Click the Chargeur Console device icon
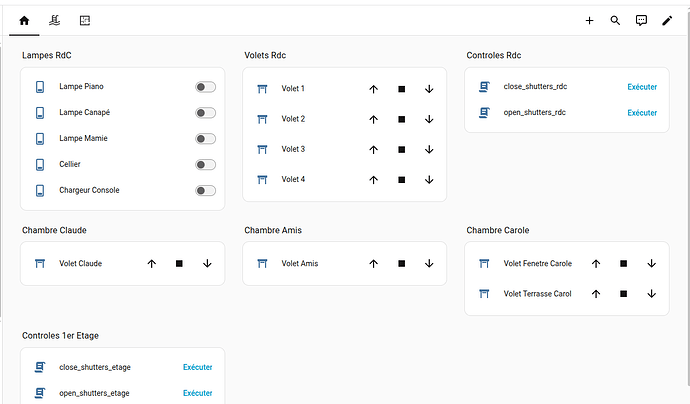 coord(40,191)
